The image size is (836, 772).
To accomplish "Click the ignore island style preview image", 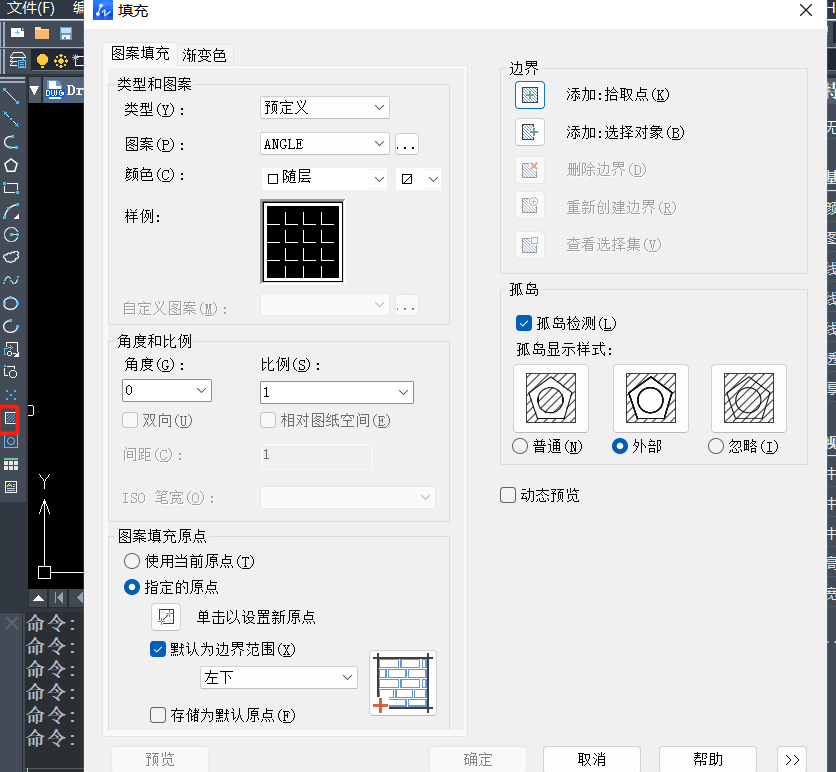I will [x=749, y=398].
